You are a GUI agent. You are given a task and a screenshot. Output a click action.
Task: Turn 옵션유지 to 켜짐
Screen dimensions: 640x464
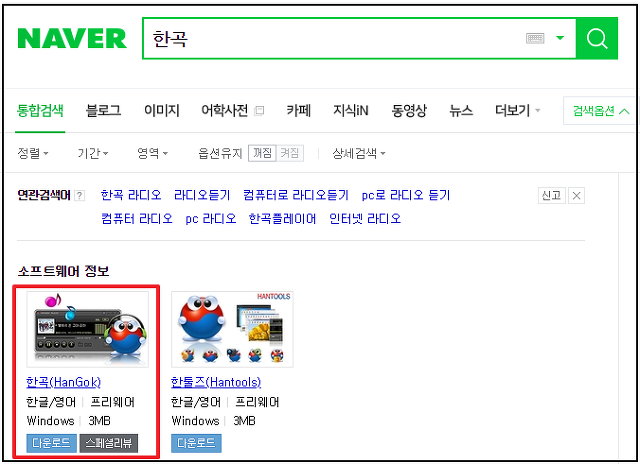290,153
